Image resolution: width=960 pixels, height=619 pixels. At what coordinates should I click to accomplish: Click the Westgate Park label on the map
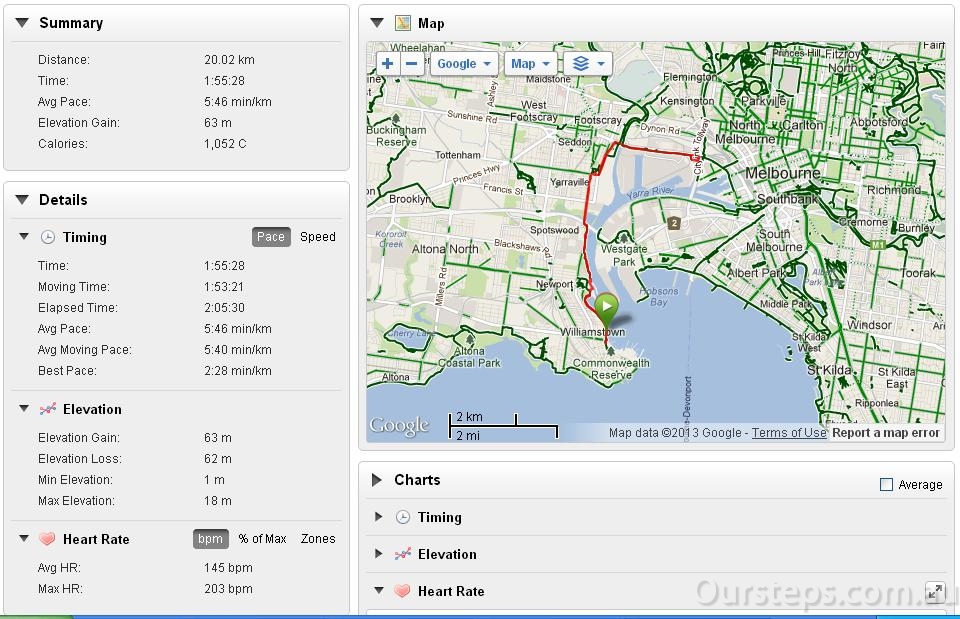(x=624, y=255)
